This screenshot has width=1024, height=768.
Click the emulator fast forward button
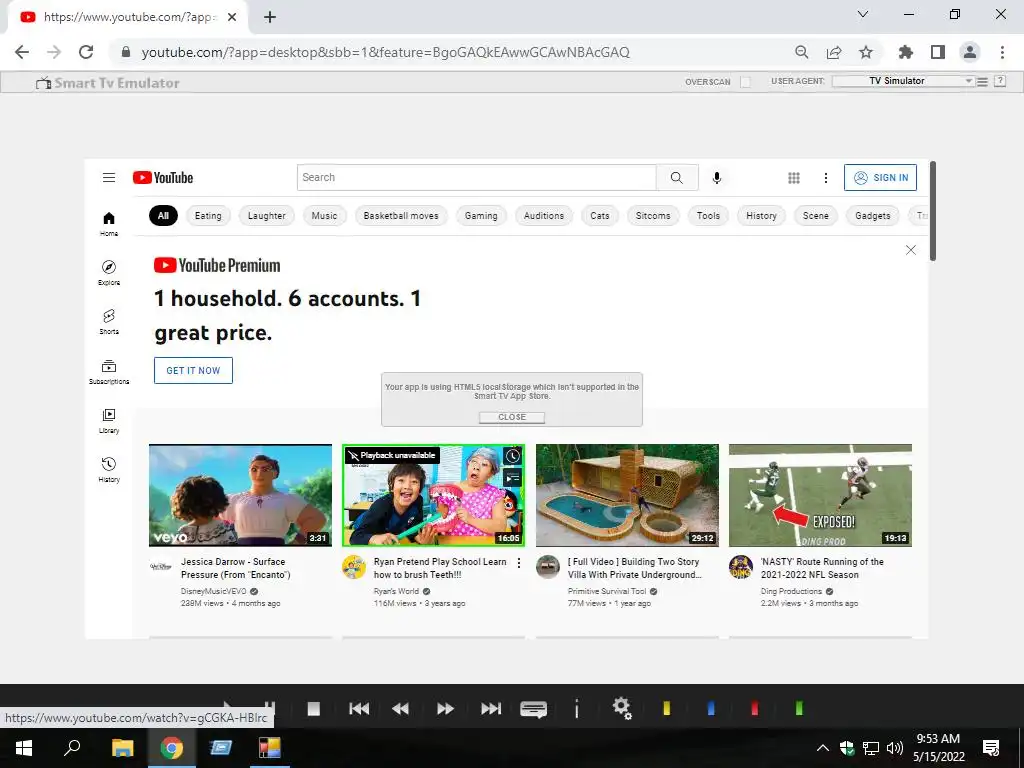click(x=445, y=709)
